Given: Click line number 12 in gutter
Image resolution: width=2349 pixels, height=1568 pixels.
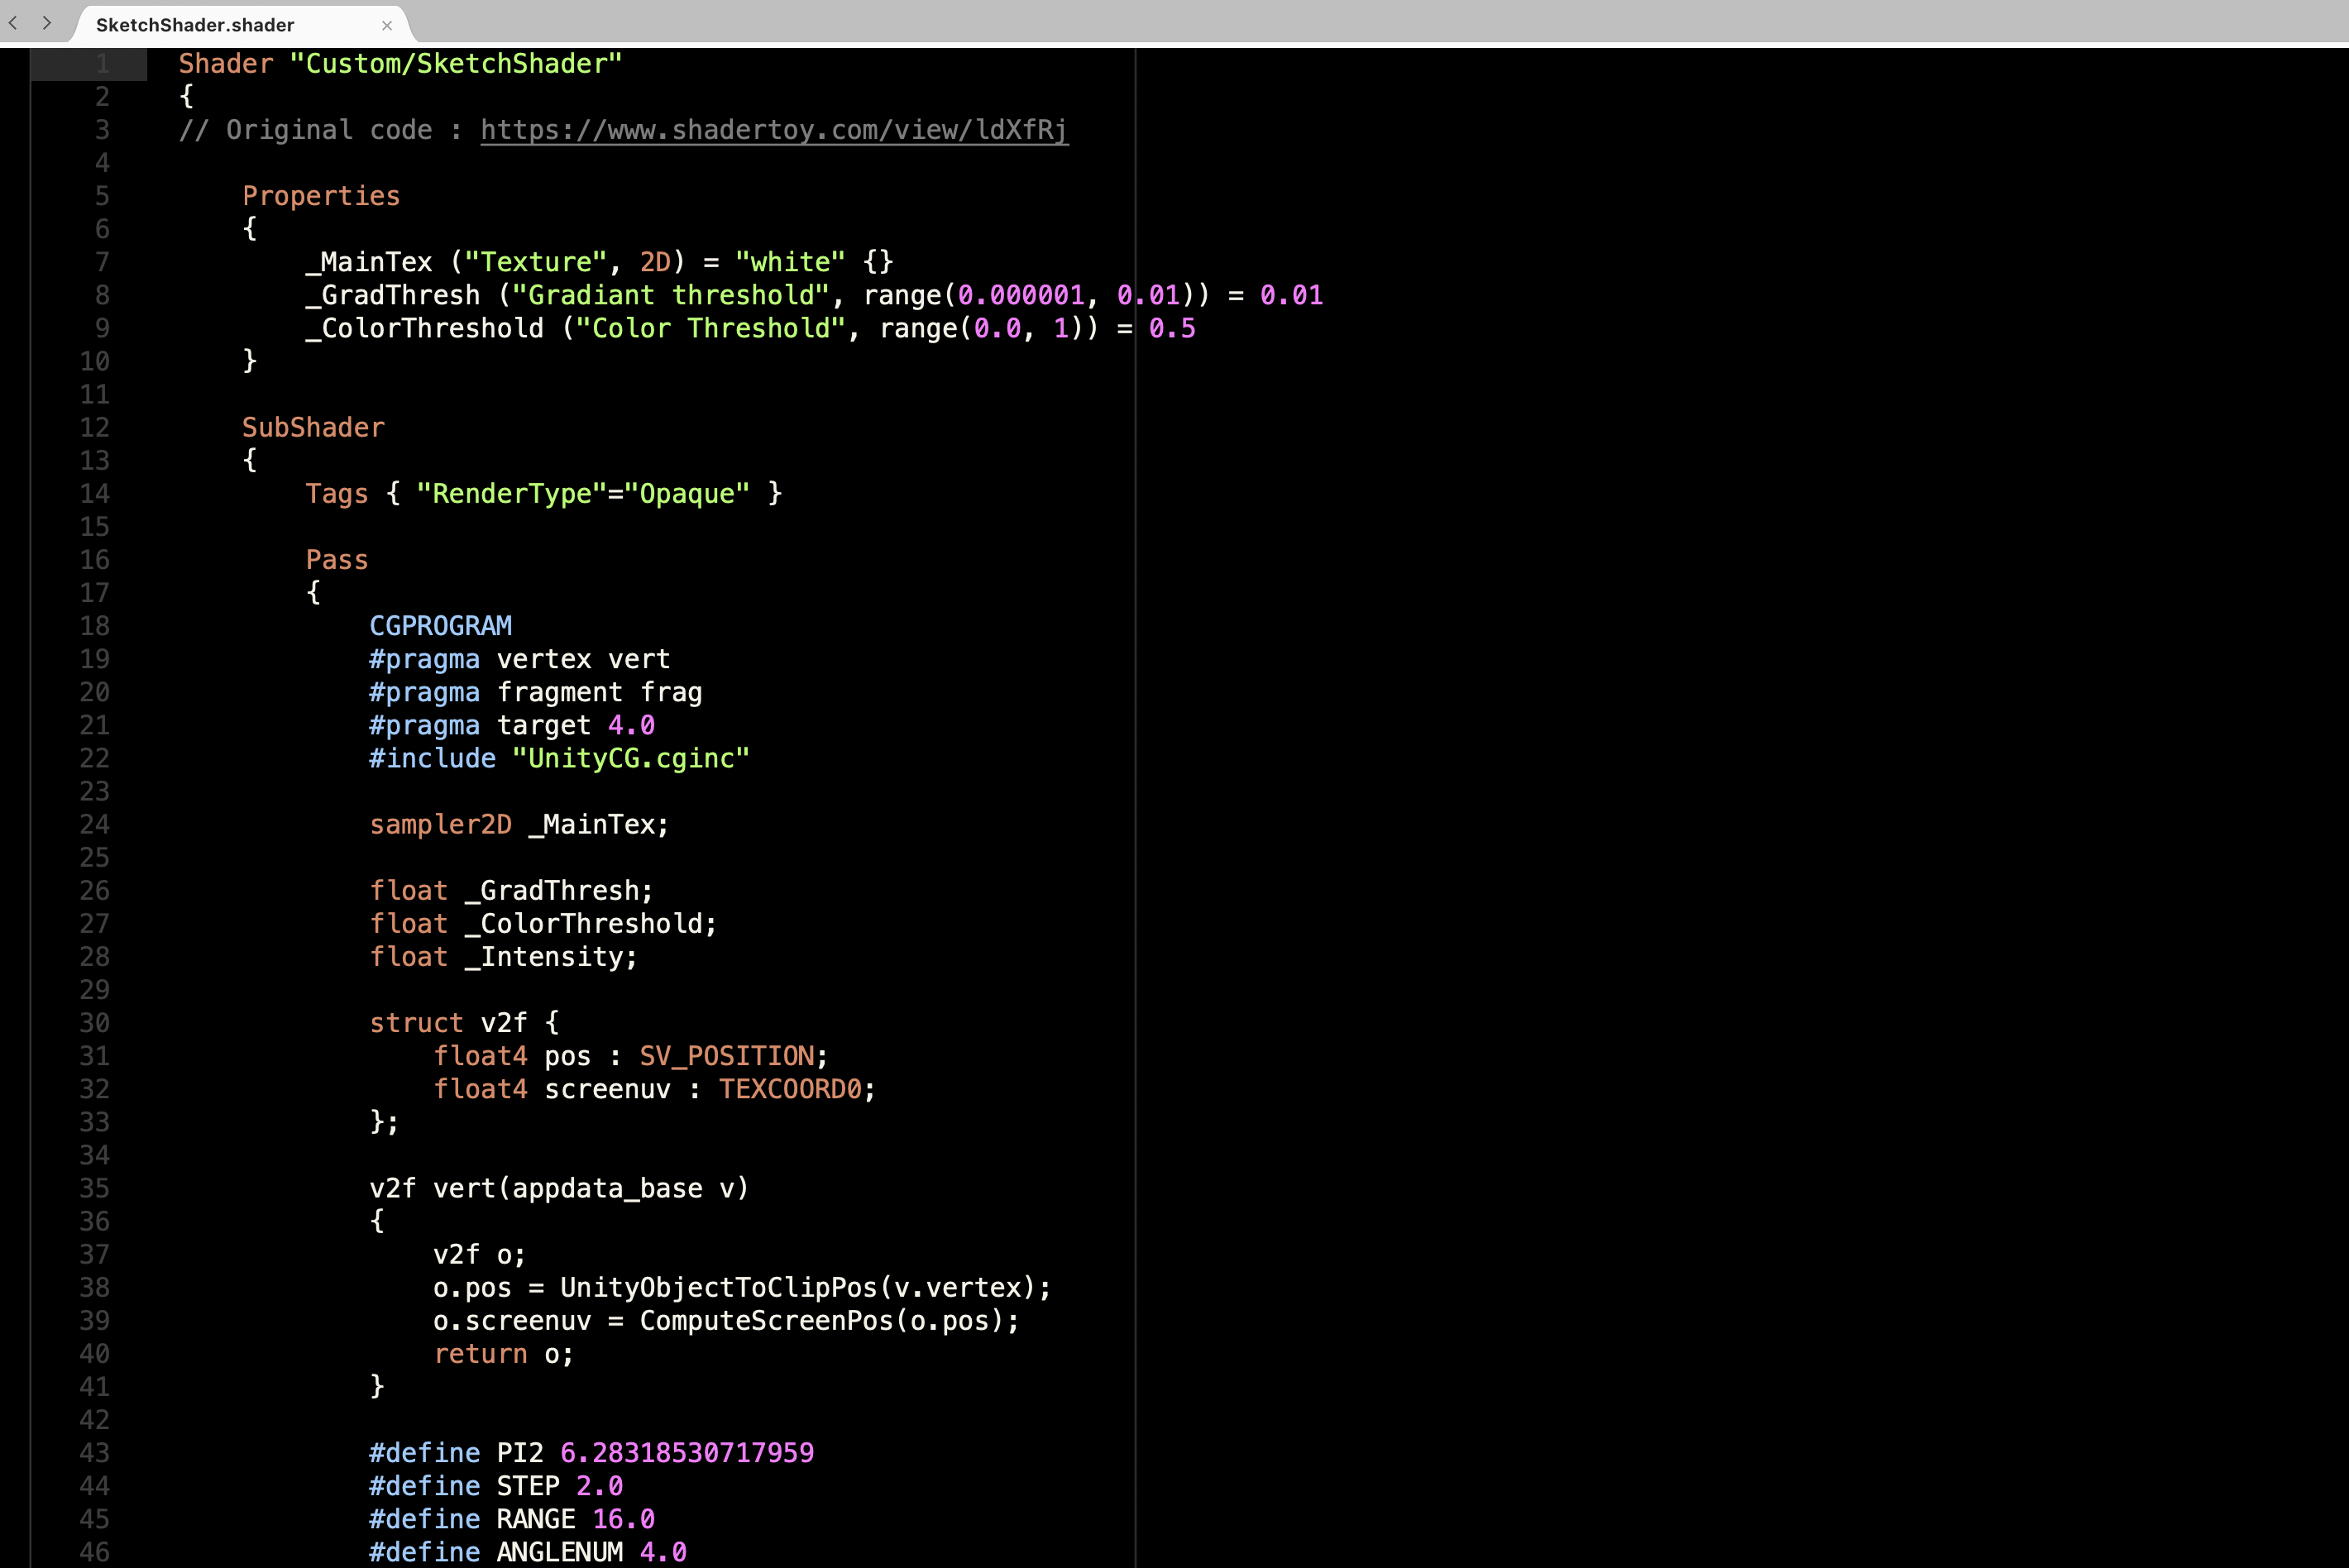Looking at the screenshot, I should point(95,428).
